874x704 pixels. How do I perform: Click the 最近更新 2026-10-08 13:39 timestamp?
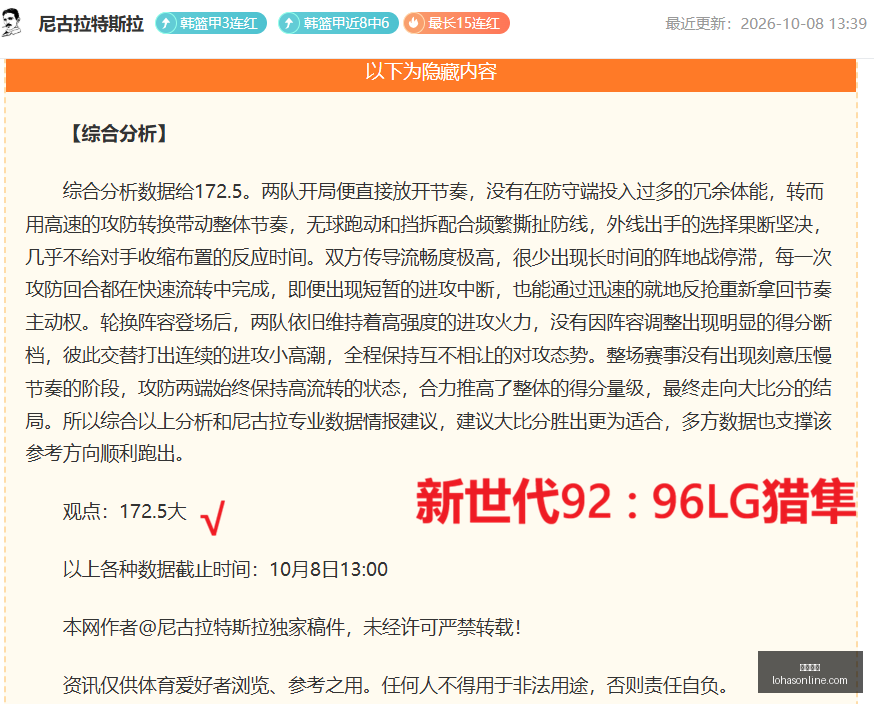click(x=766, y=24)
